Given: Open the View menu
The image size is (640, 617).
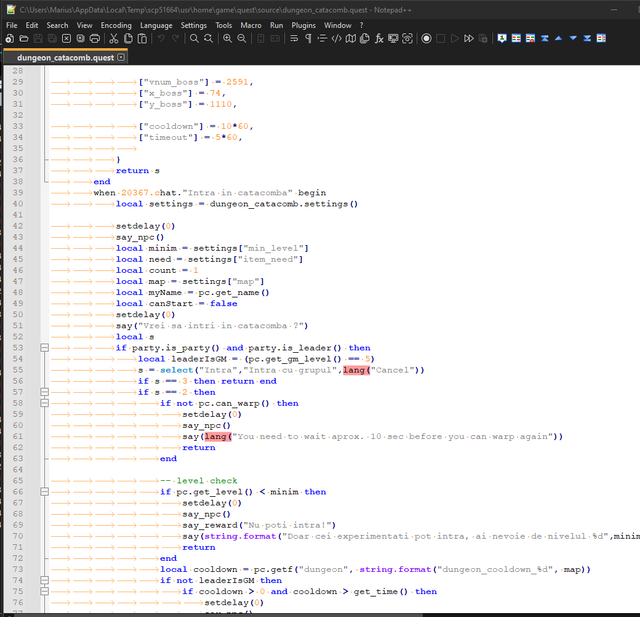Looking at the screenshot, I should (84, 25).
